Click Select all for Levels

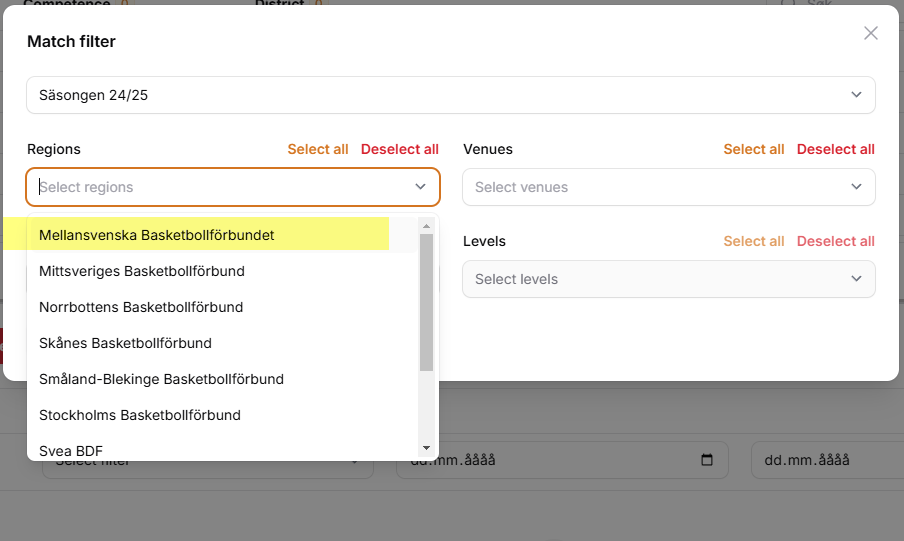[754, 241]
